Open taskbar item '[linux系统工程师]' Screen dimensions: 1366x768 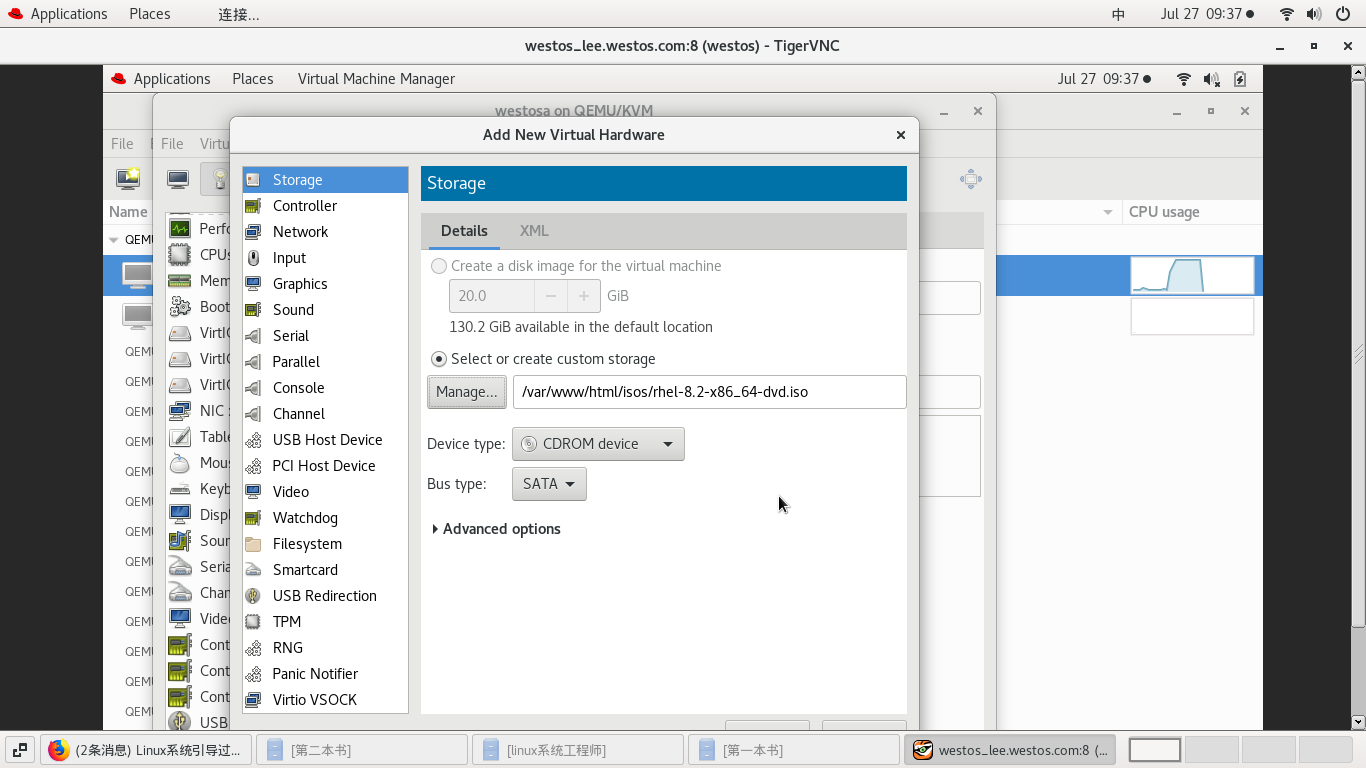click(578, 750)
